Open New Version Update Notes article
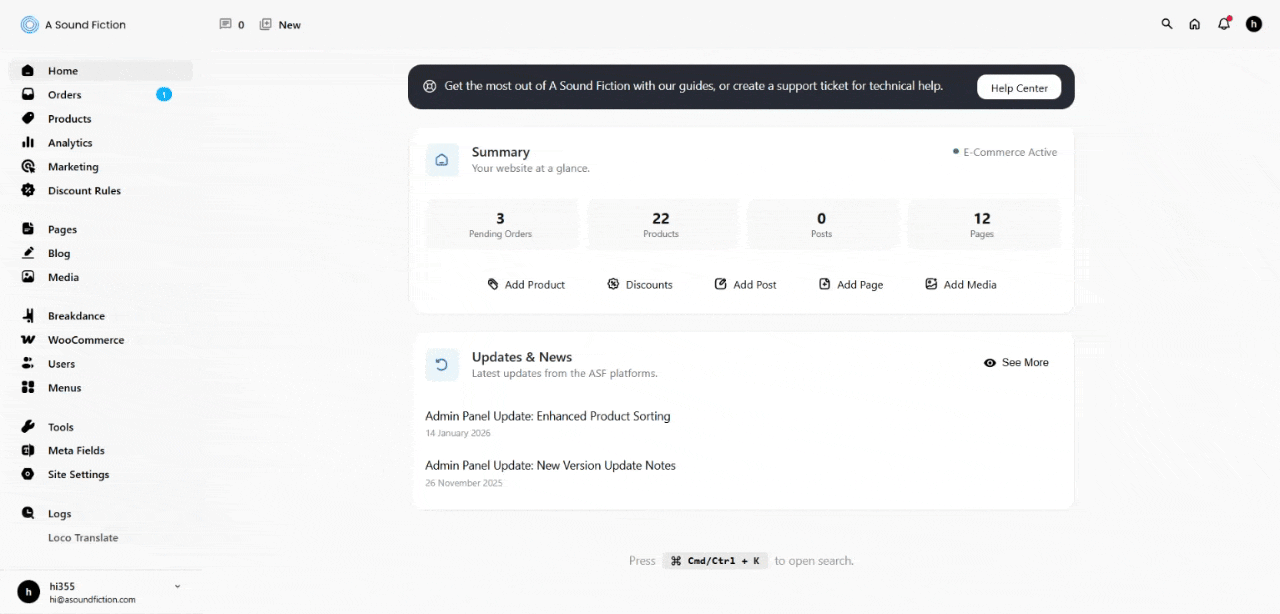1280x614 pixels. coord(550,466)
